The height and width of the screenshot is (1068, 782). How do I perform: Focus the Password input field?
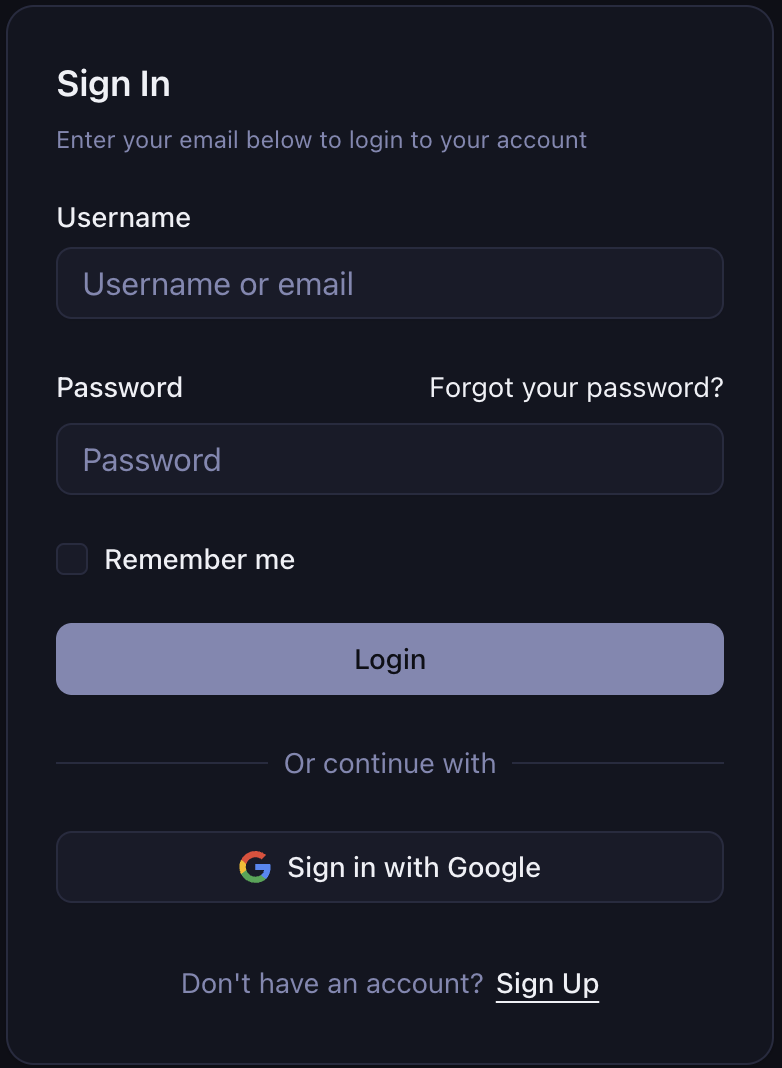click(390, 459)
